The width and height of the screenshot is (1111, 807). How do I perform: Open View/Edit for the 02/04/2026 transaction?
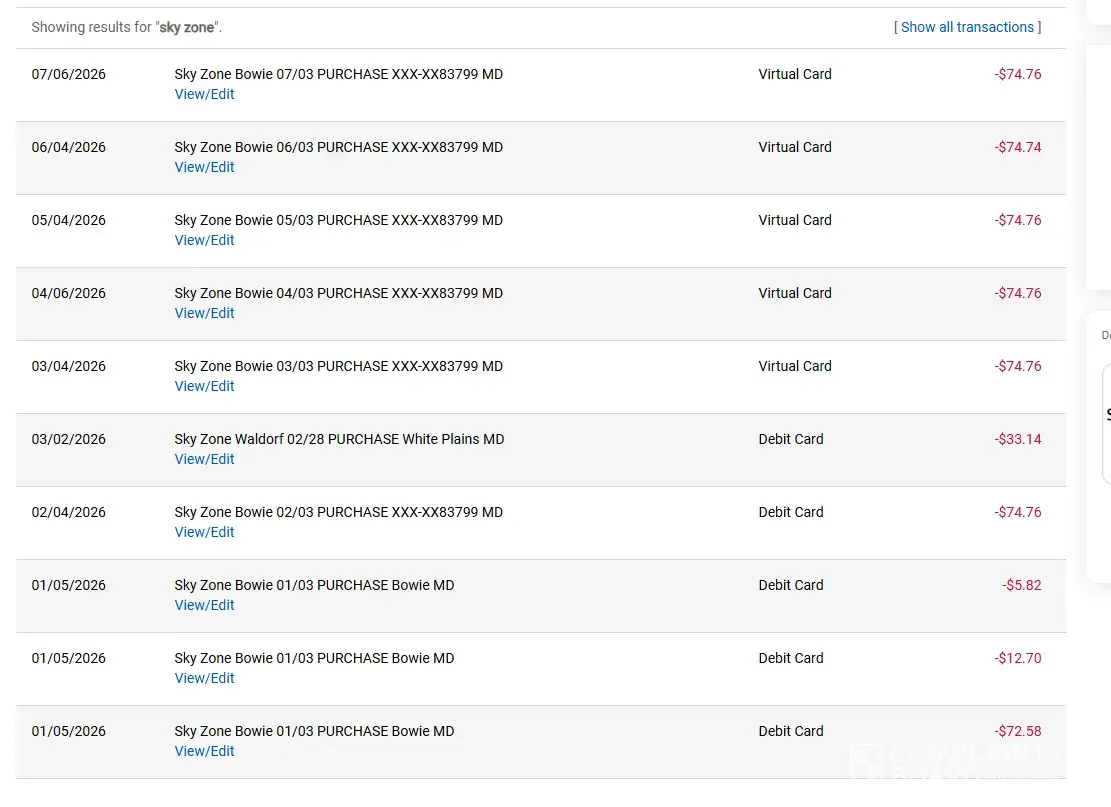(x=204, y=532)
